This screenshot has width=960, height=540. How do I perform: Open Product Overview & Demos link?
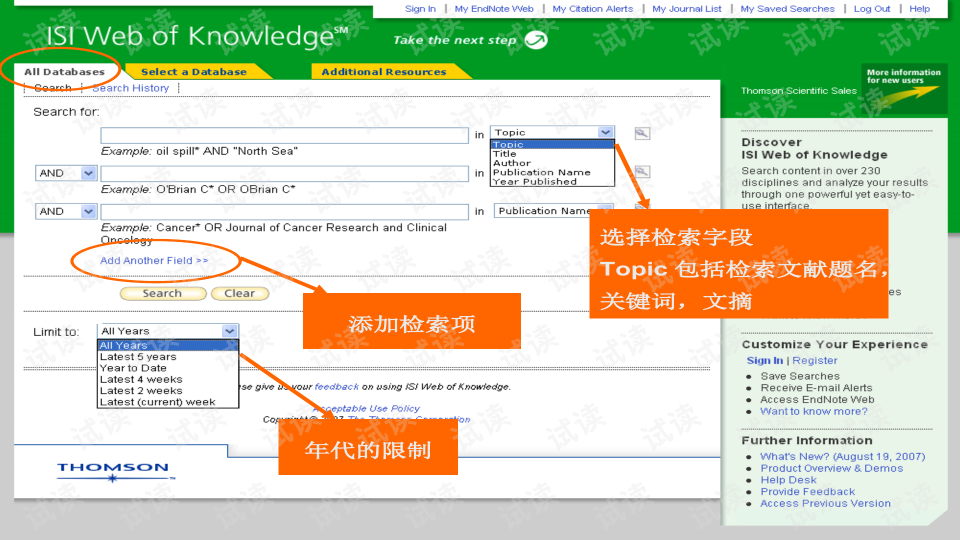pos(831,468)
